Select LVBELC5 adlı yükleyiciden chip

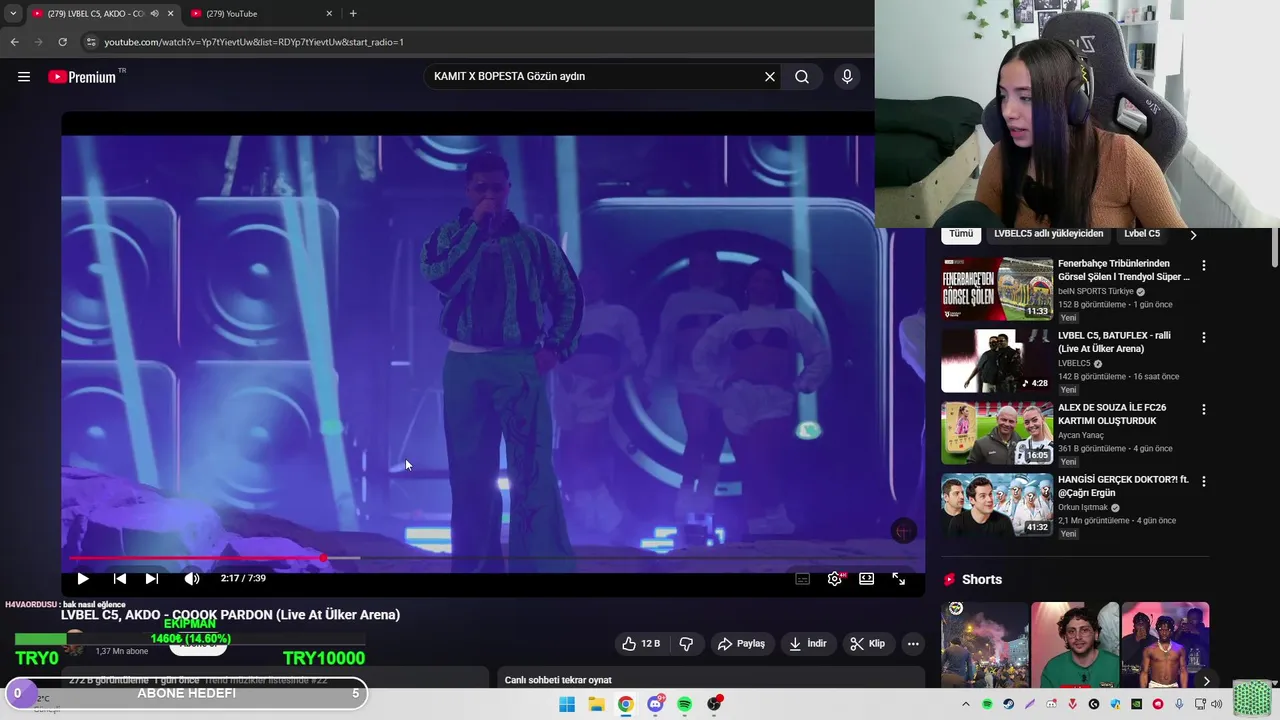coord(1049,234)
